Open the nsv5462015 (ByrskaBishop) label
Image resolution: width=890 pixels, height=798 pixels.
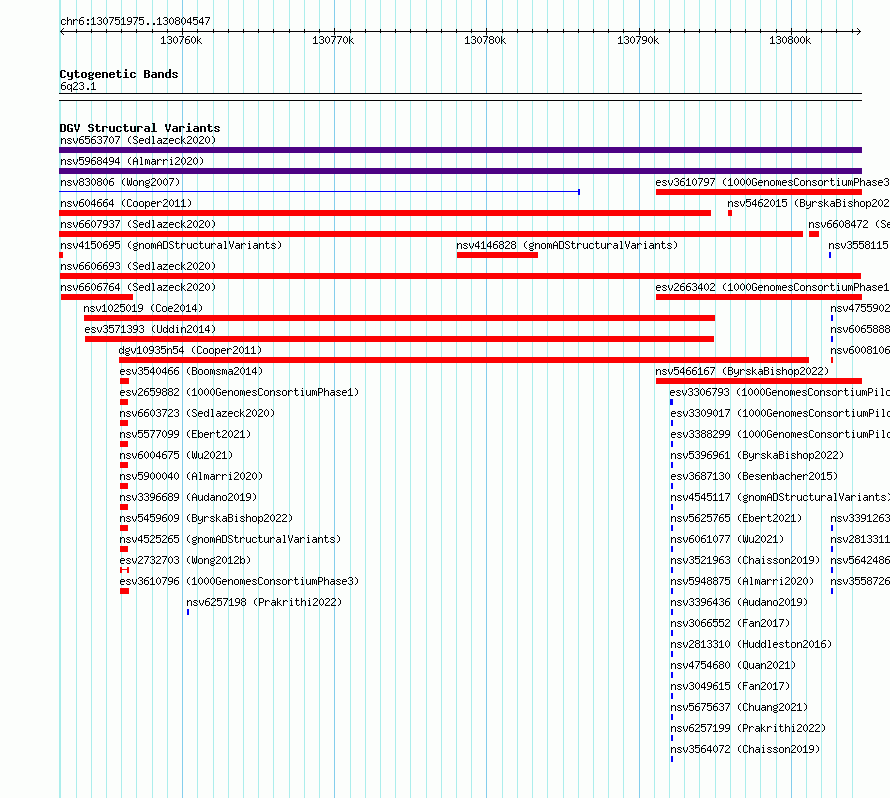808,203
